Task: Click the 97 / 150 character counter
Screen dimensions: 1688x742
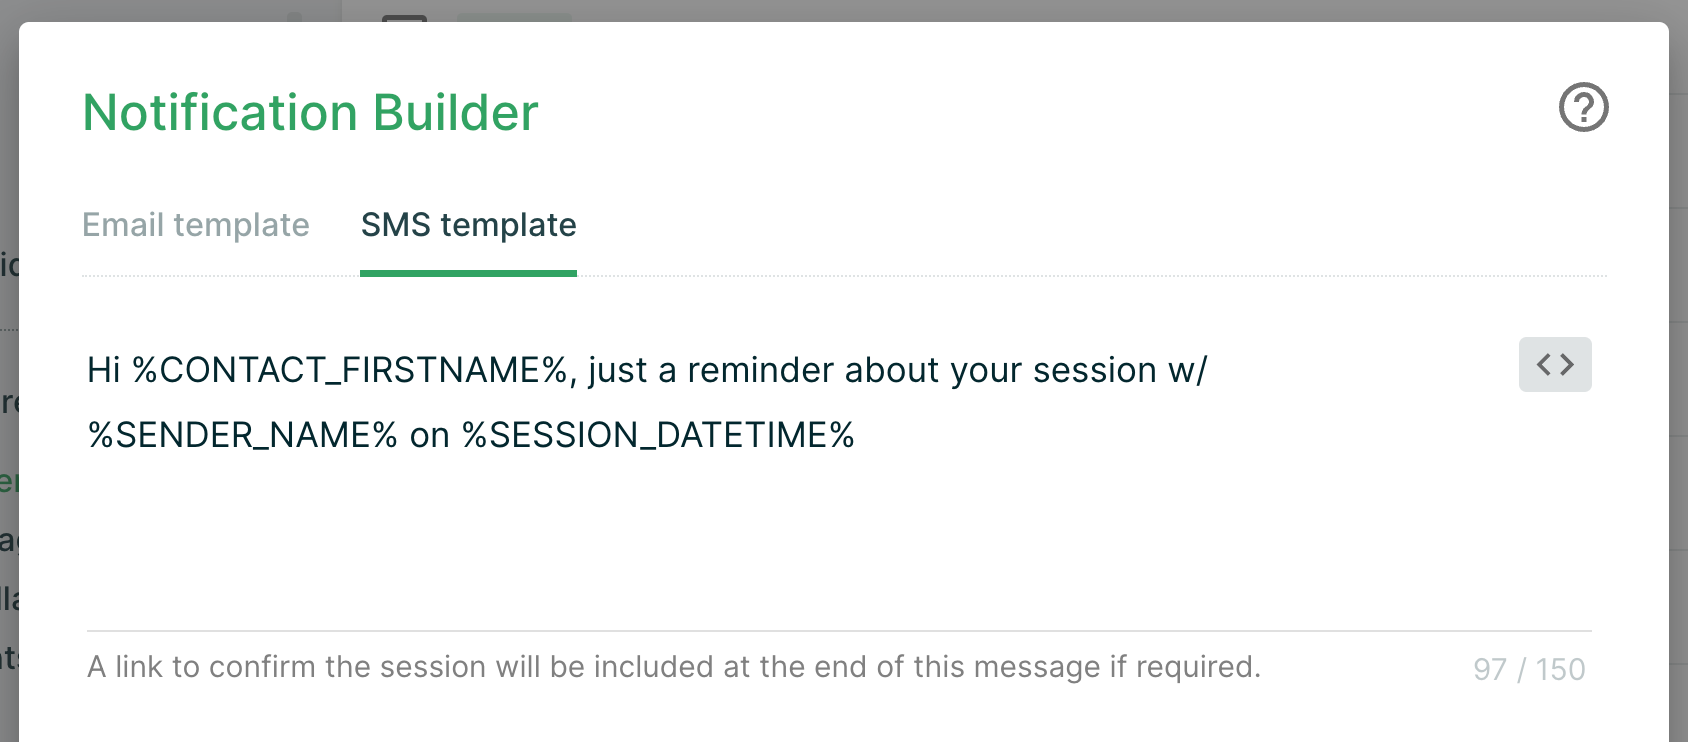Action: coord(1529,669)
